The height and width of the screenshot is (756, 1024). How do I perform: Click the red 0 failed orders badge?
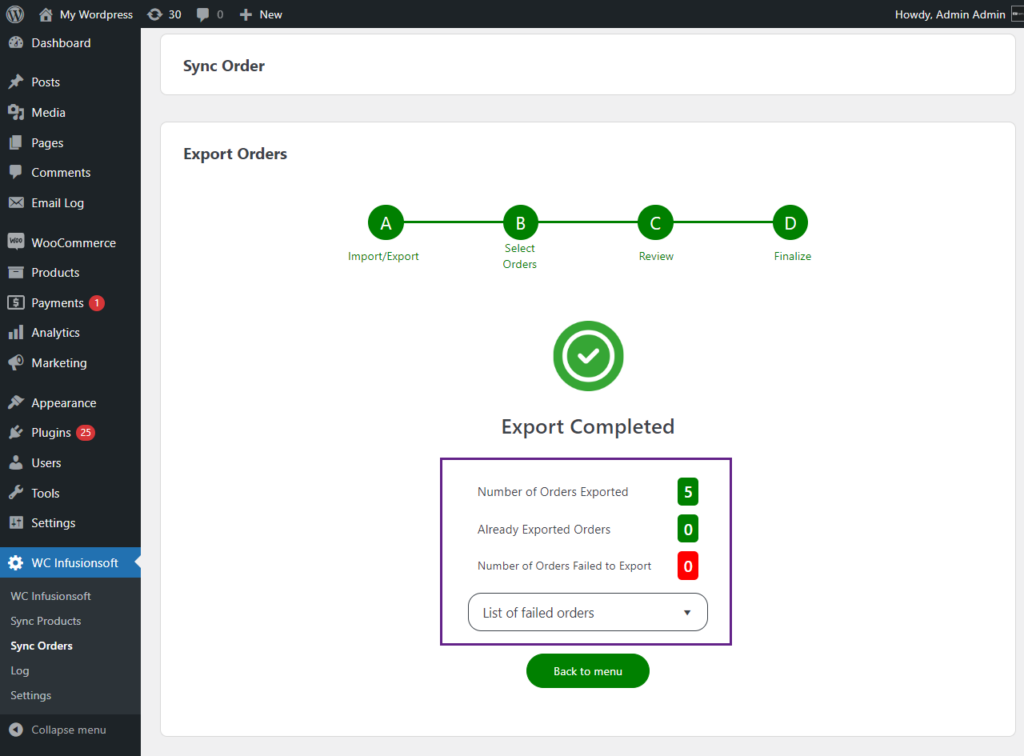point(688,566)
